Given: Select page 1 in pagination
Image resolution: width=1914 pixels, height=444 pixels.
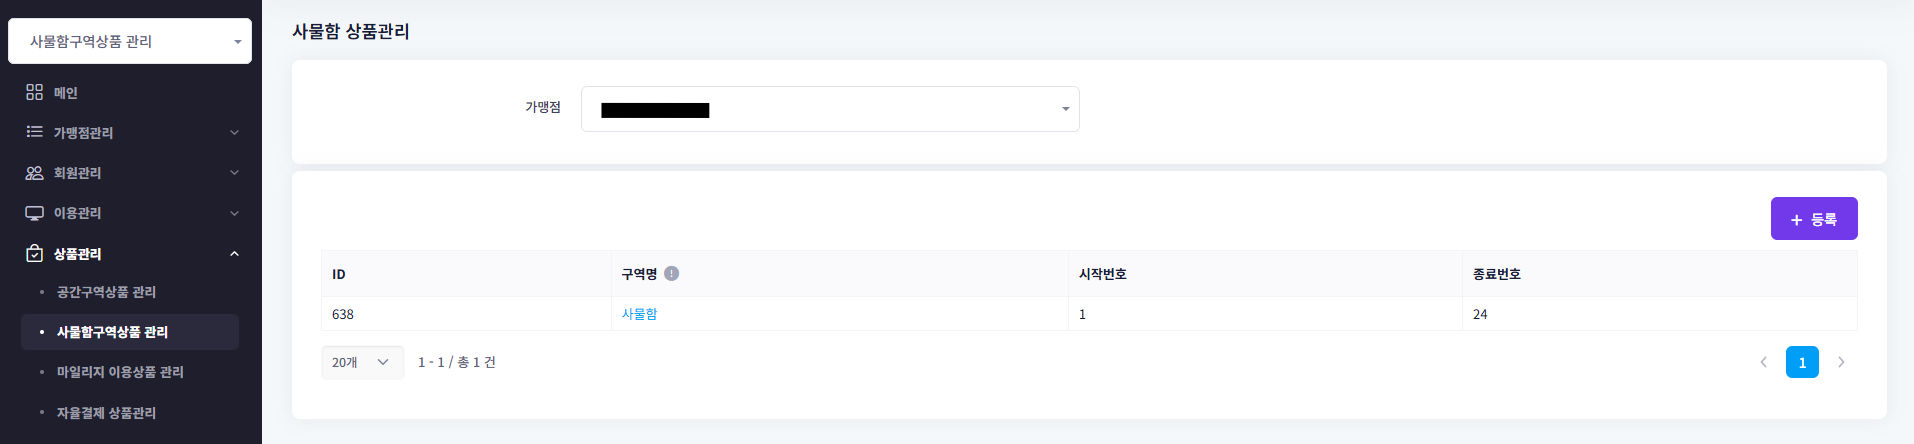Looking at the screenshot, I should [1802, 362].
